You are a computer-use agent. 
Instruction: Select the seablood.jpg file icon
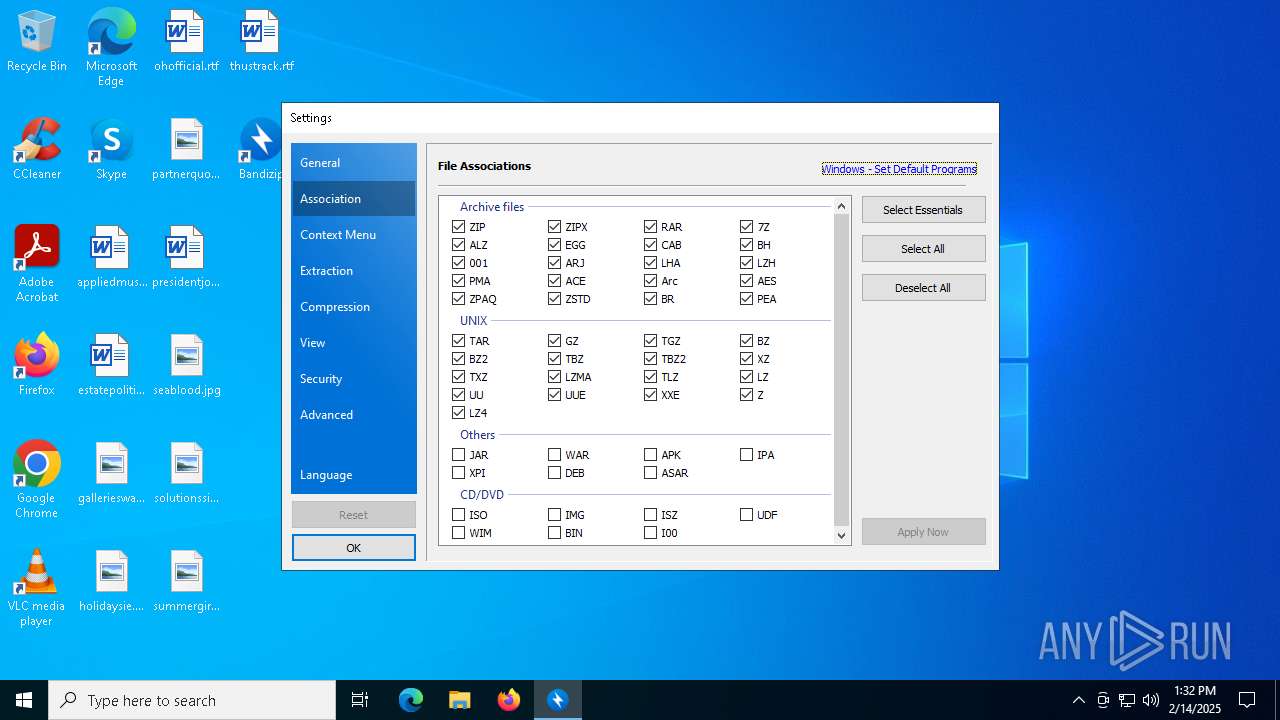point(186,366)
